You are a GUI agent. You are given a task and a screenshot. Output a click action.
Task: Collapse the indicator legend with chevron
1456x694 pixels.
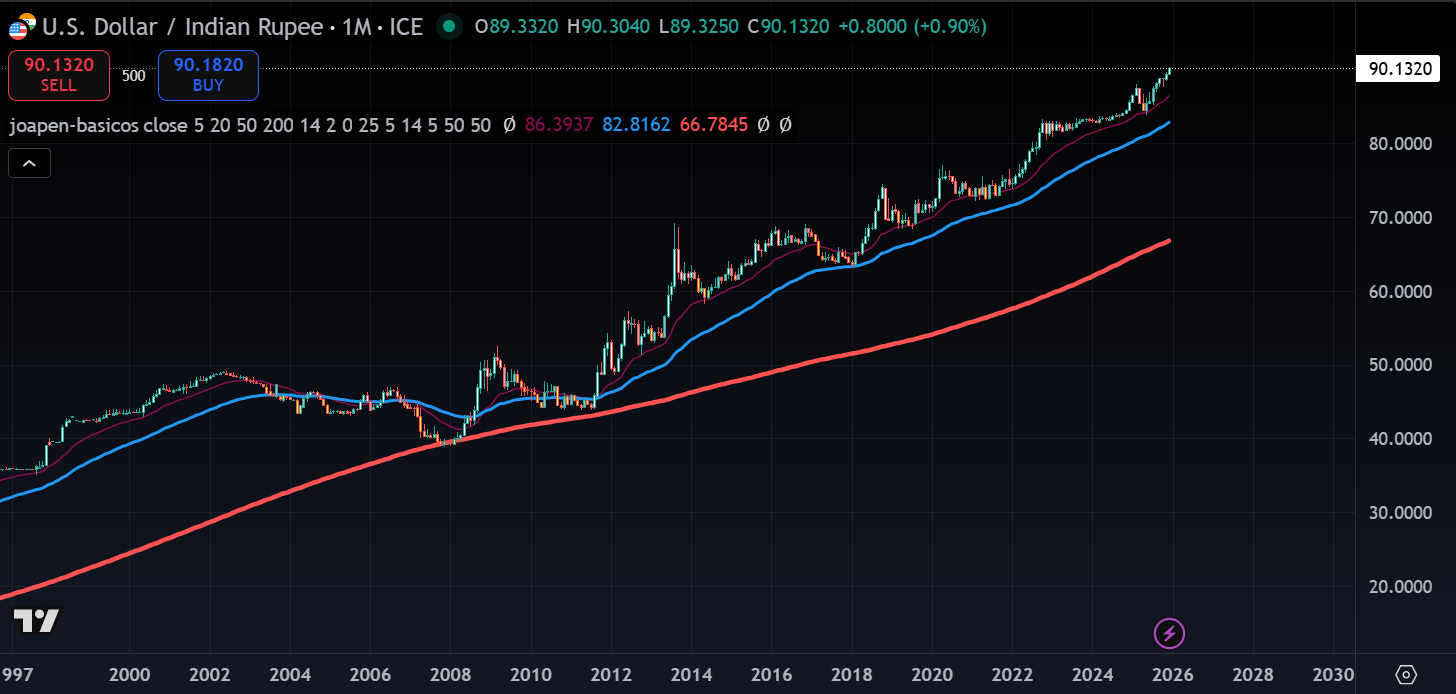(29, 163)
